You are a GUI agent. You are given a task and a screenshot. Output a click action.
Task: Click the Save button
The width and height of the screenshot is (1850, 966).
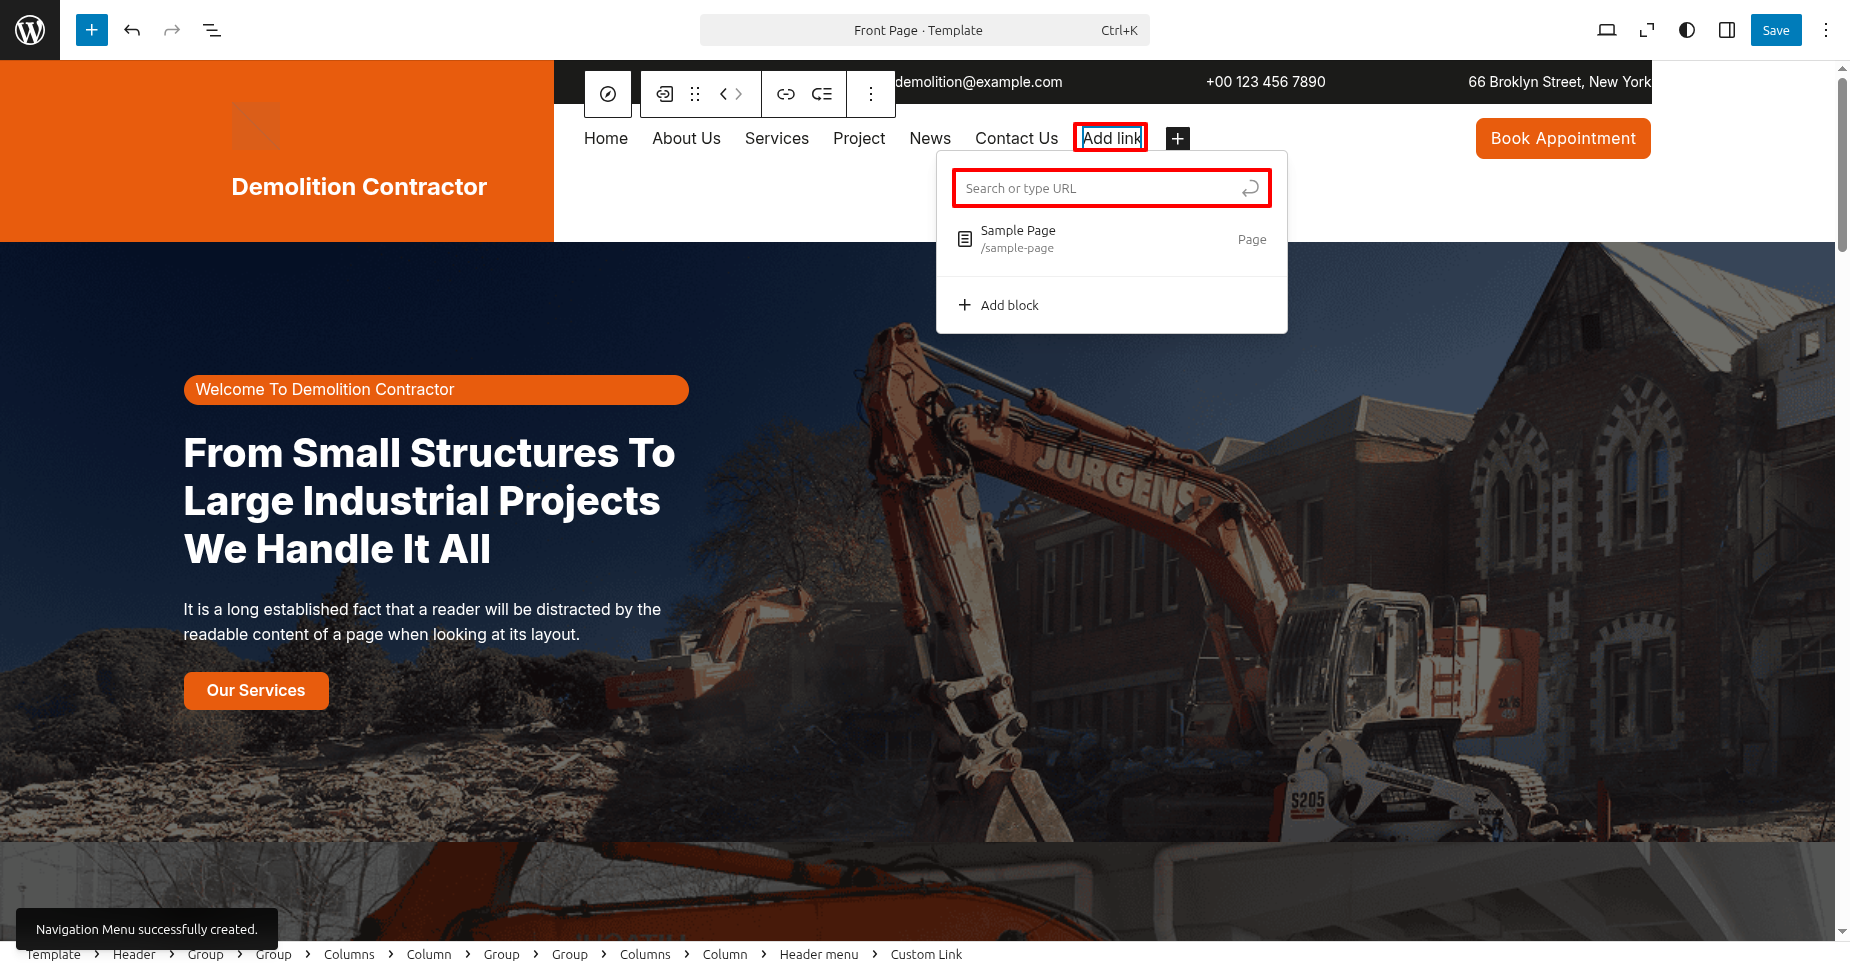click(1776, 30)
